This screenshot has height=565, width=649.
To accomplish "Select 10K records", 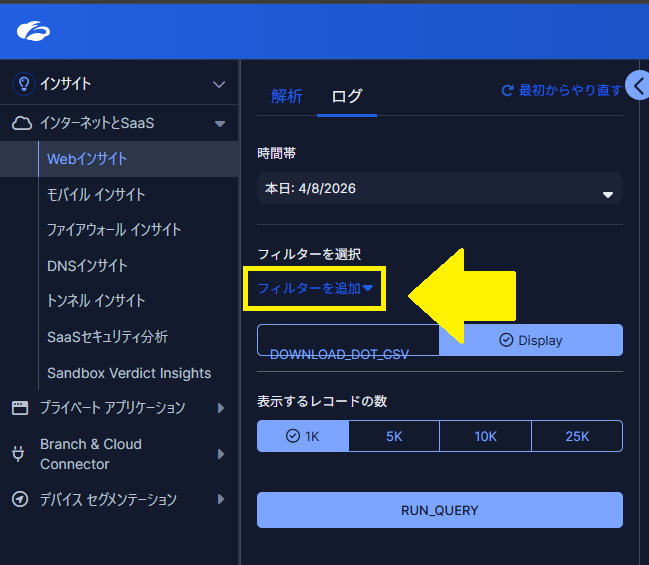I will tap(486, 436).
